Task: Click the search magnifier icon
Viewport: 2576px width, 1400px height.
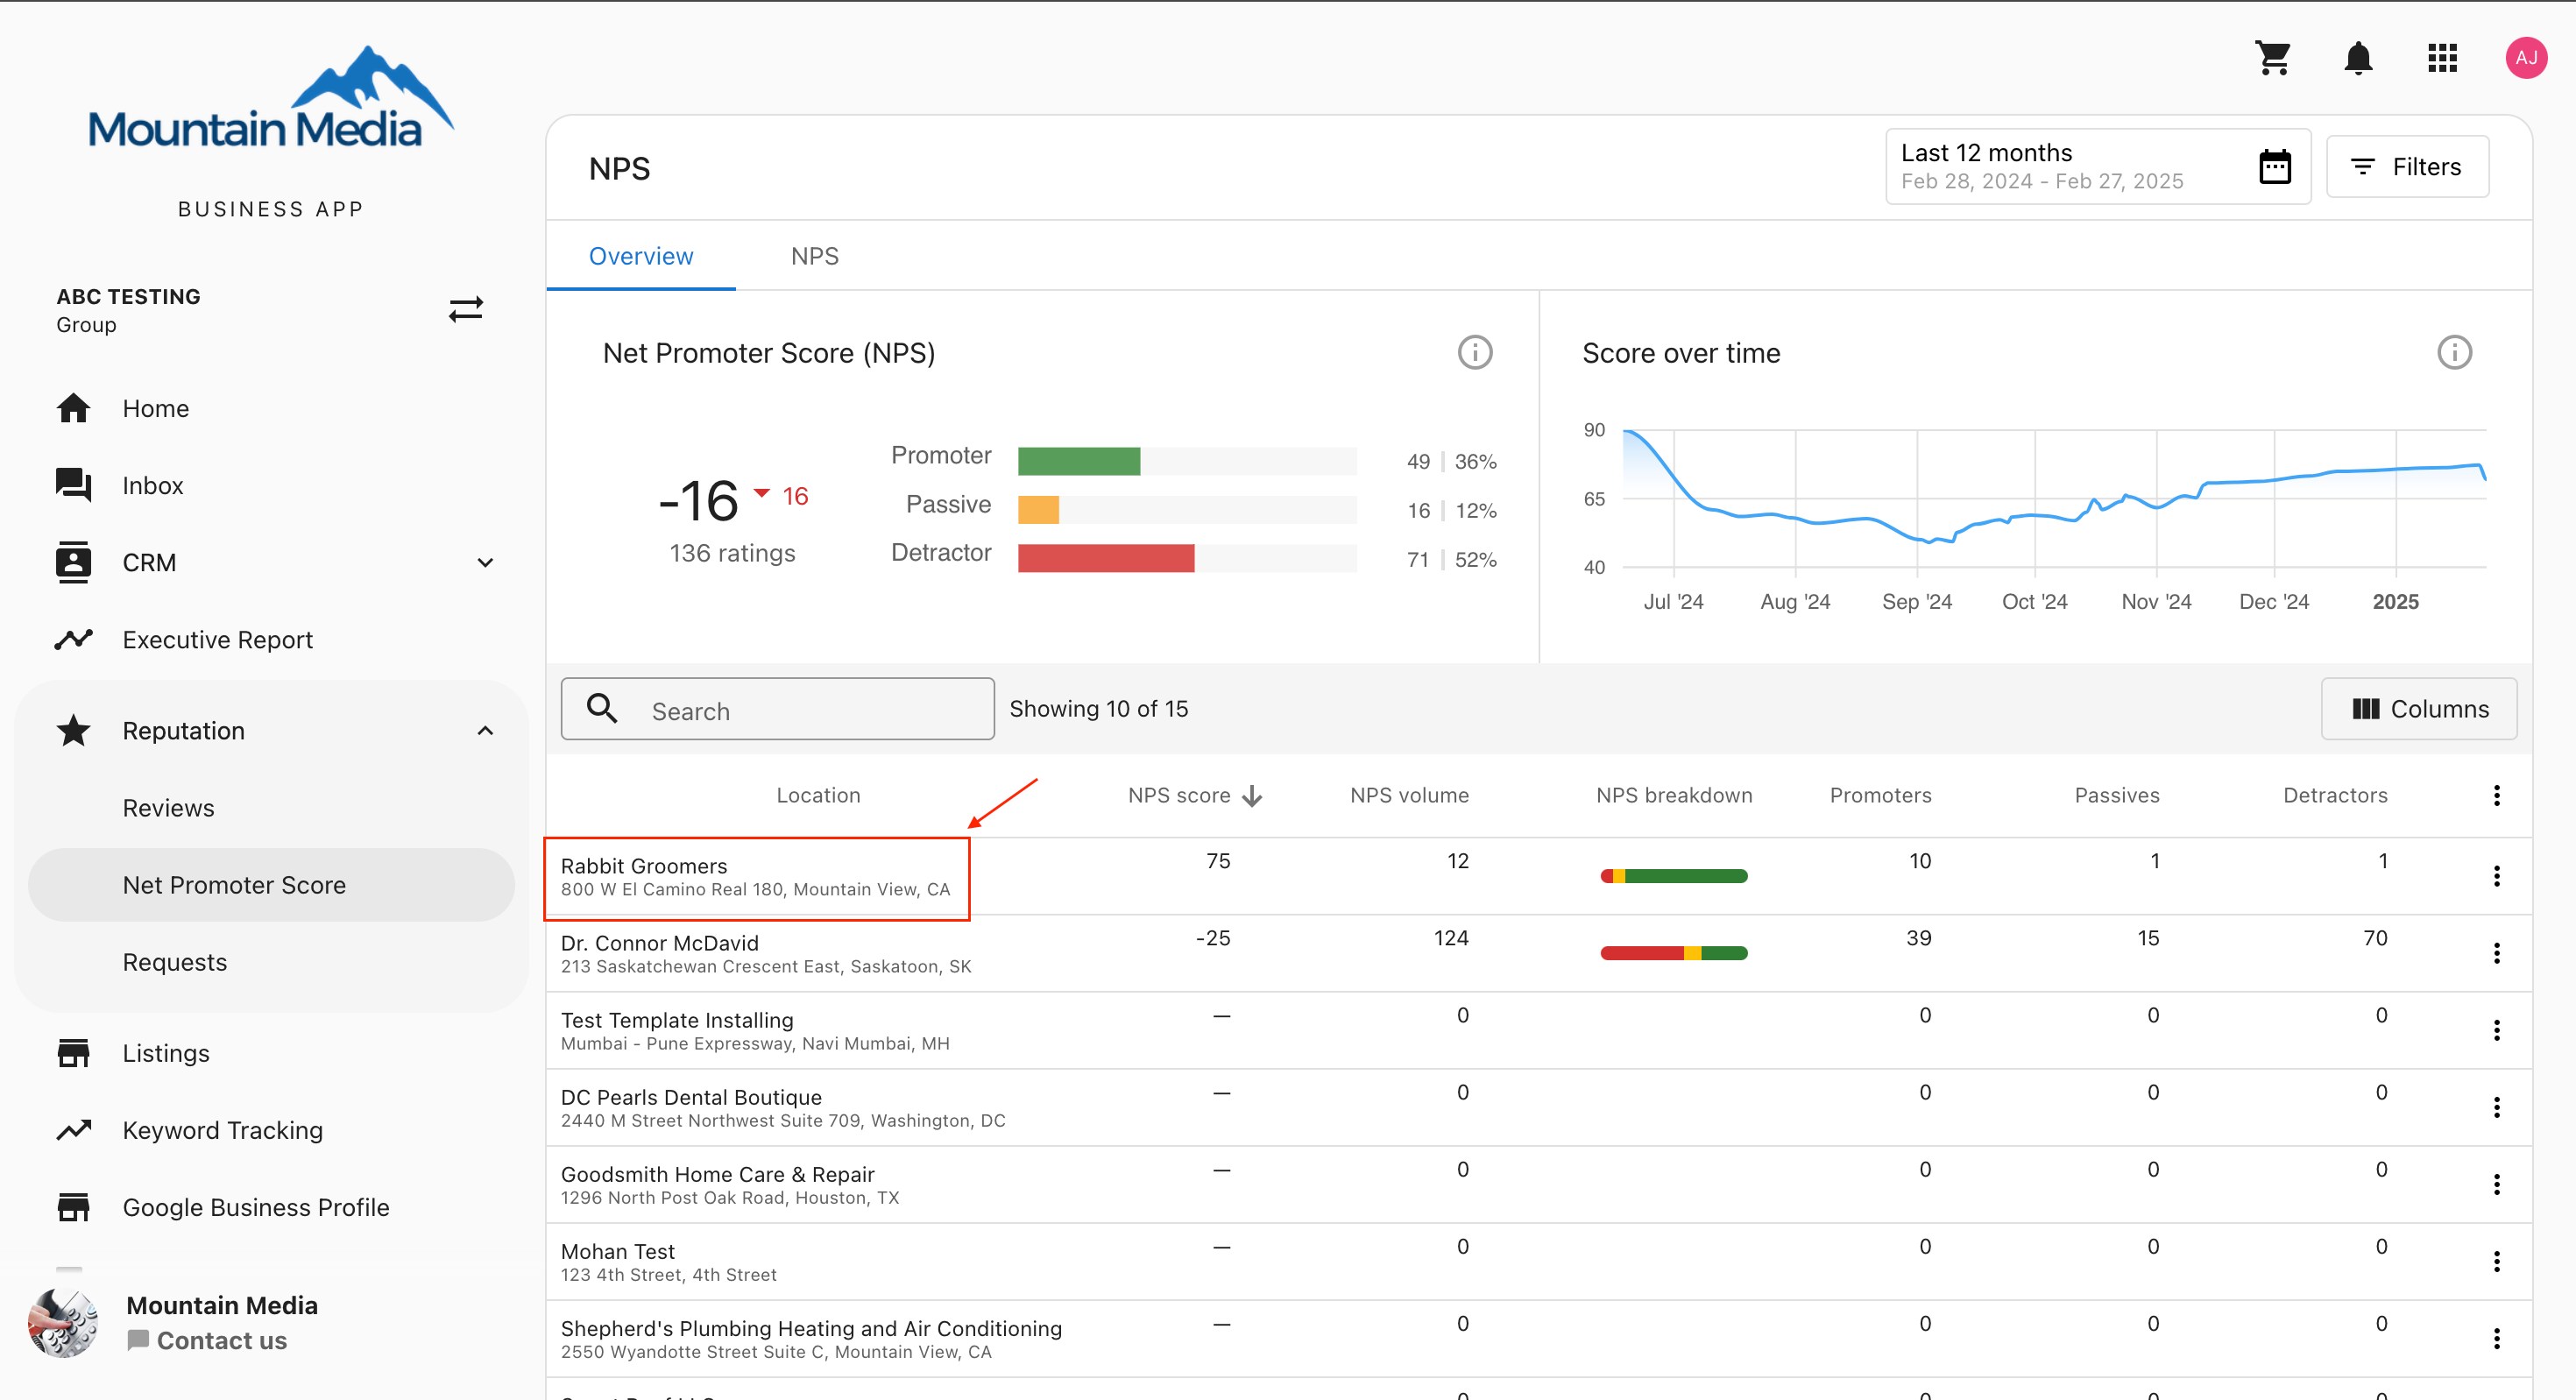Action: 602,709
